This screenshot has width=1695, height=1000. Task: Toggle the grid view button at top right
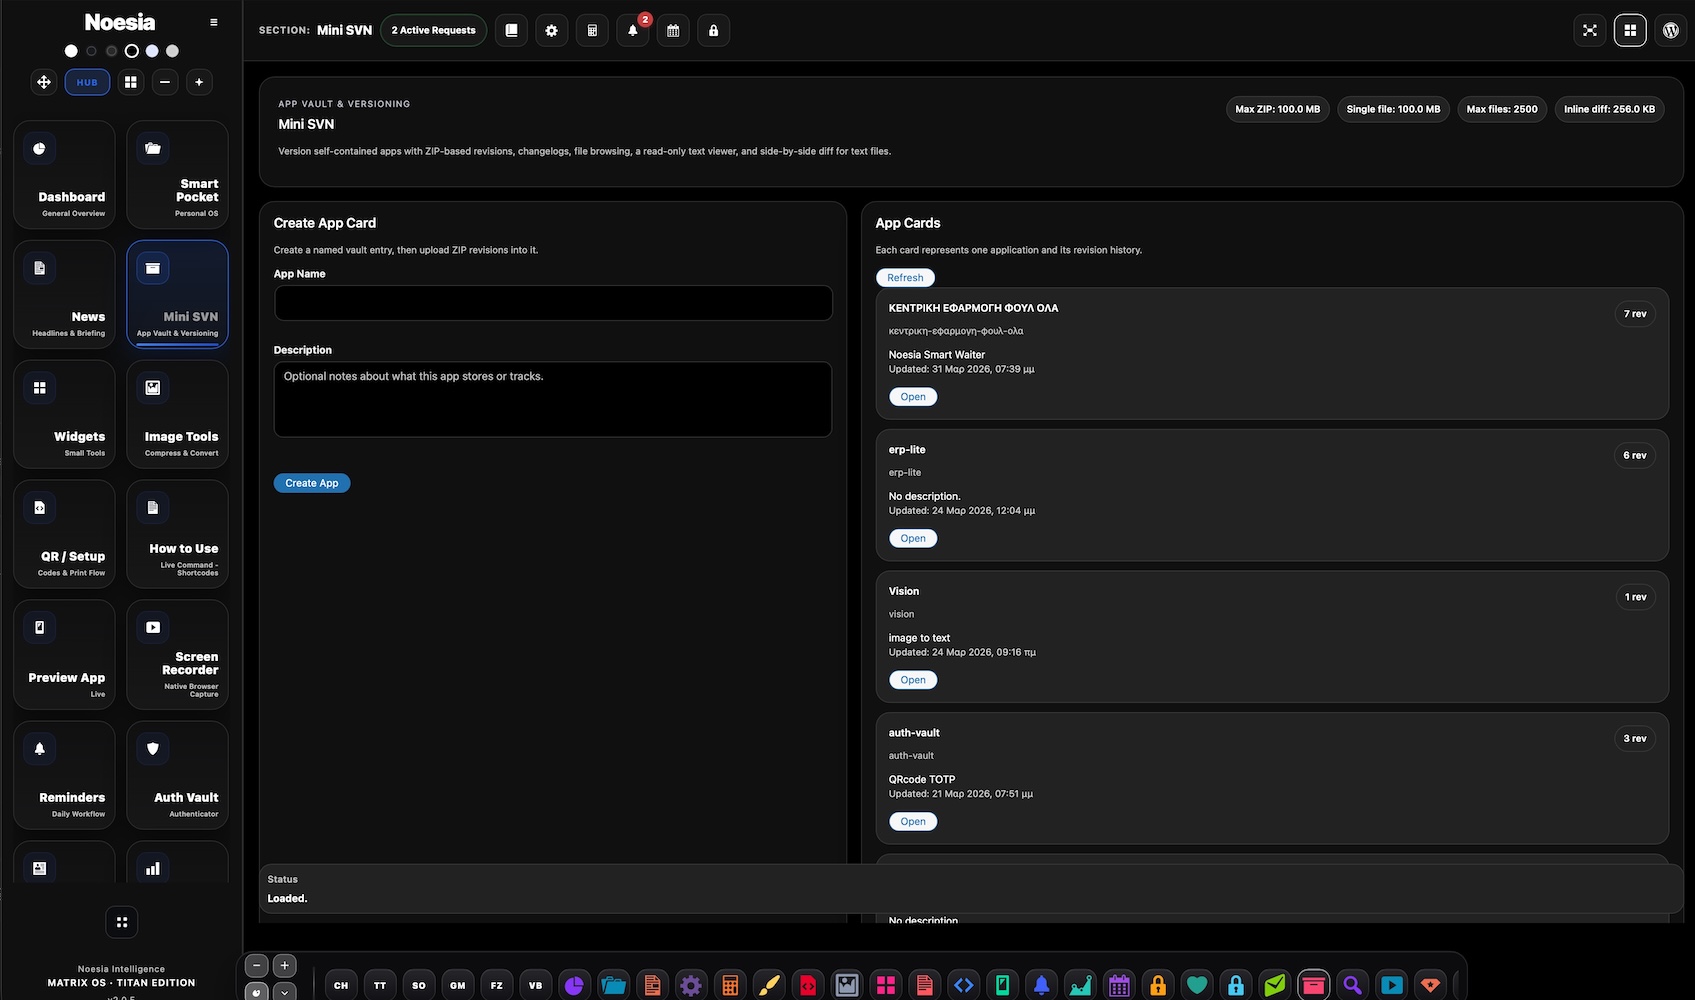[1630, 30]
